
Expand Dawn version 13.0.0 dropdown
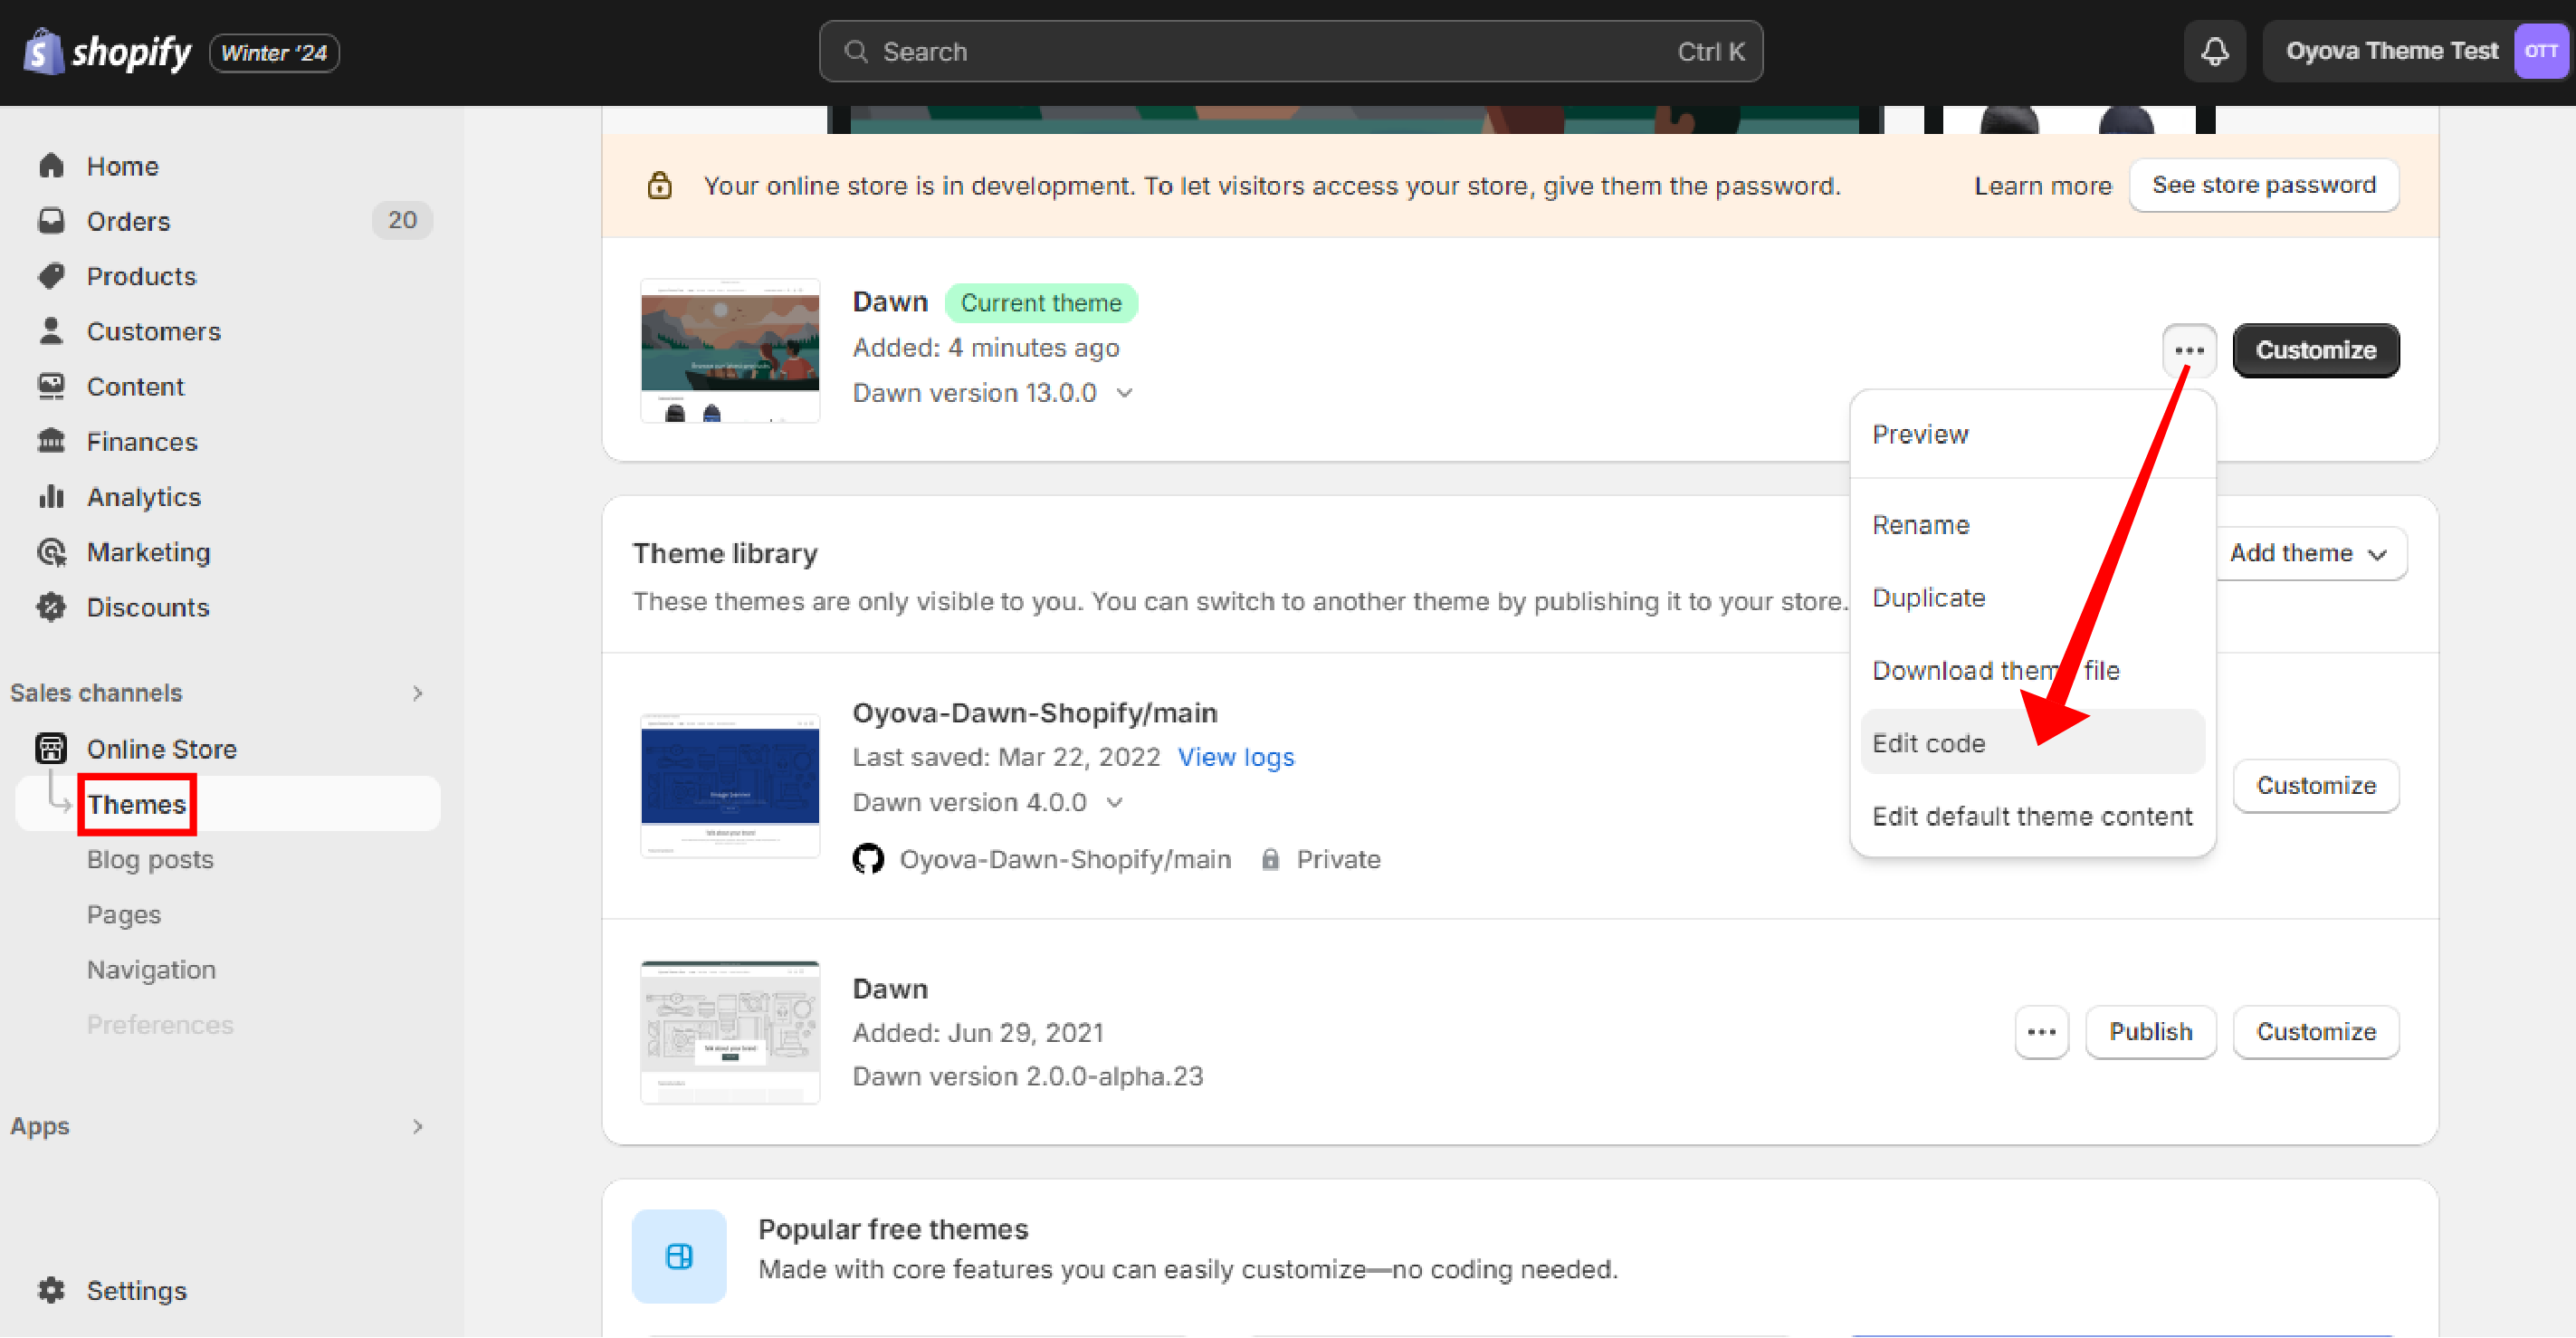[x=1122, y=390]
